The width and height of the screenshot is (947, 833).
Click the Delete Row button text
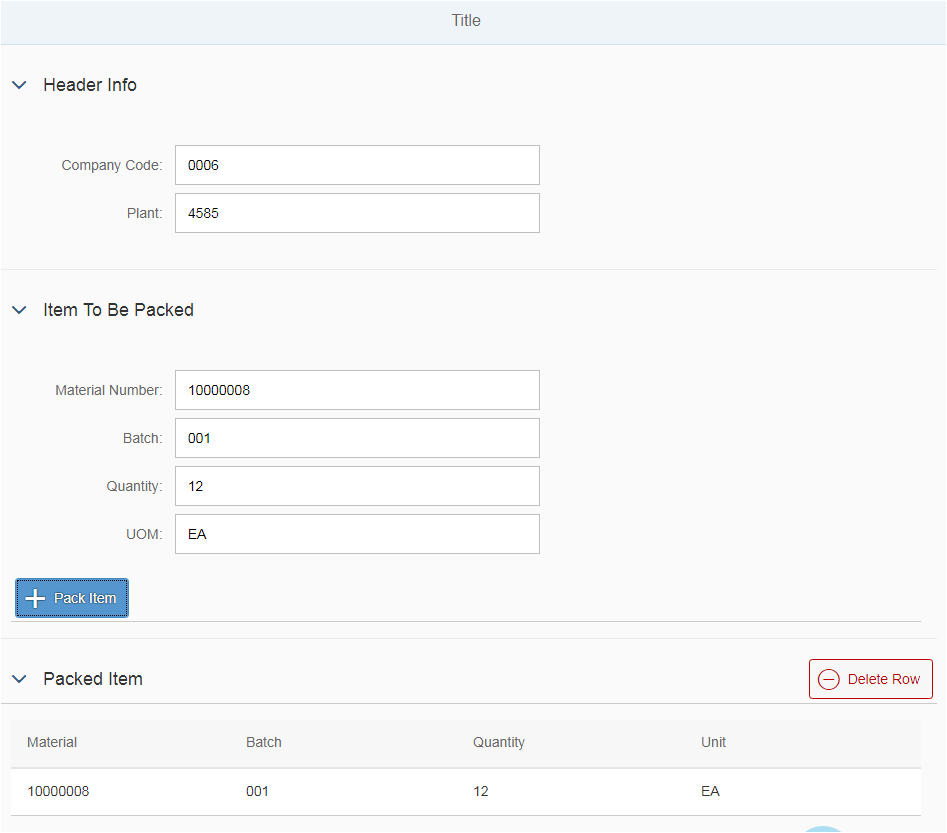coord(884,680)
